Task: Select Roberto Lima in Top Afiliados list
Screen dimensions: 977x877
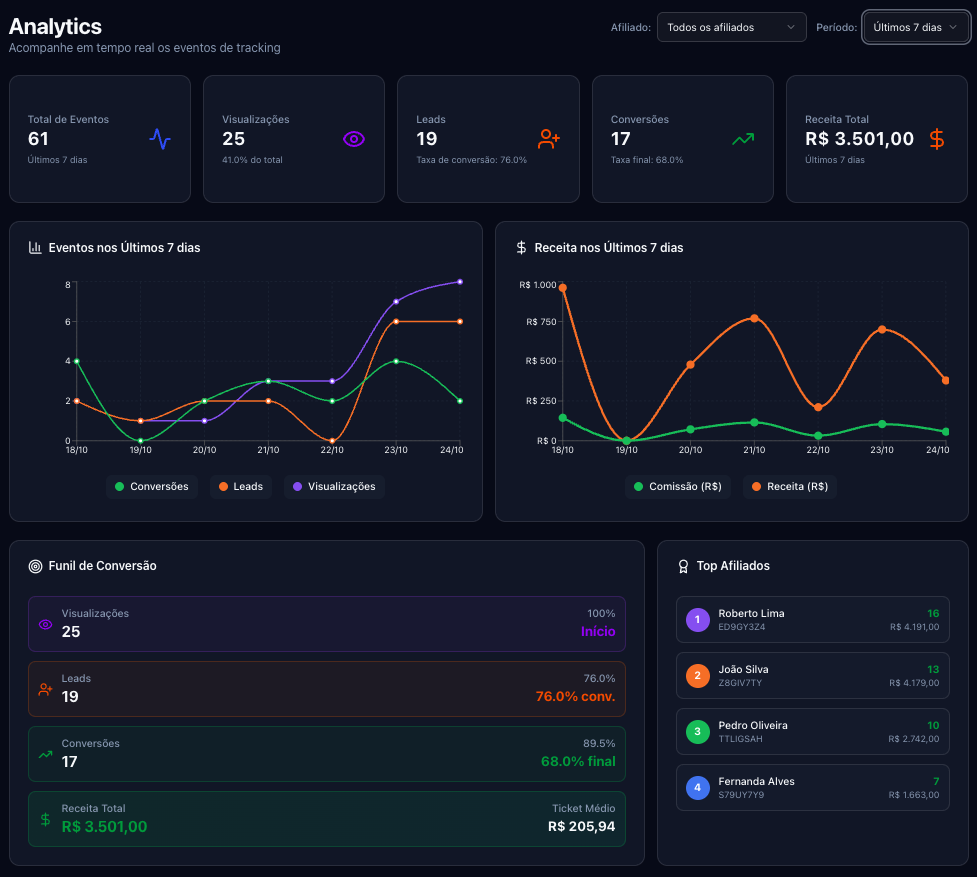Action: (812, 620)
